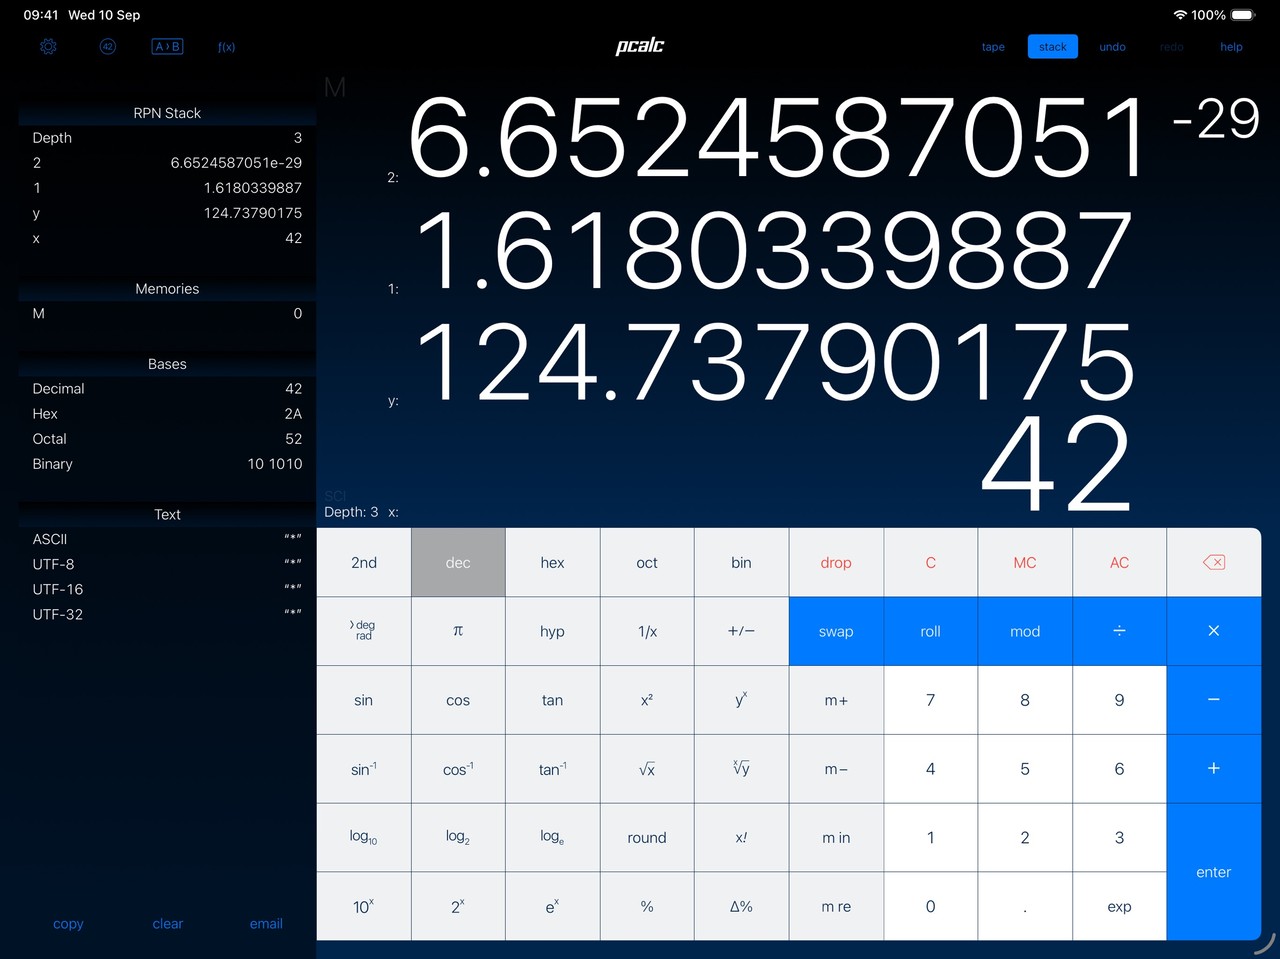
Task: Open the constants 42 icon
Action: (108, 47)
